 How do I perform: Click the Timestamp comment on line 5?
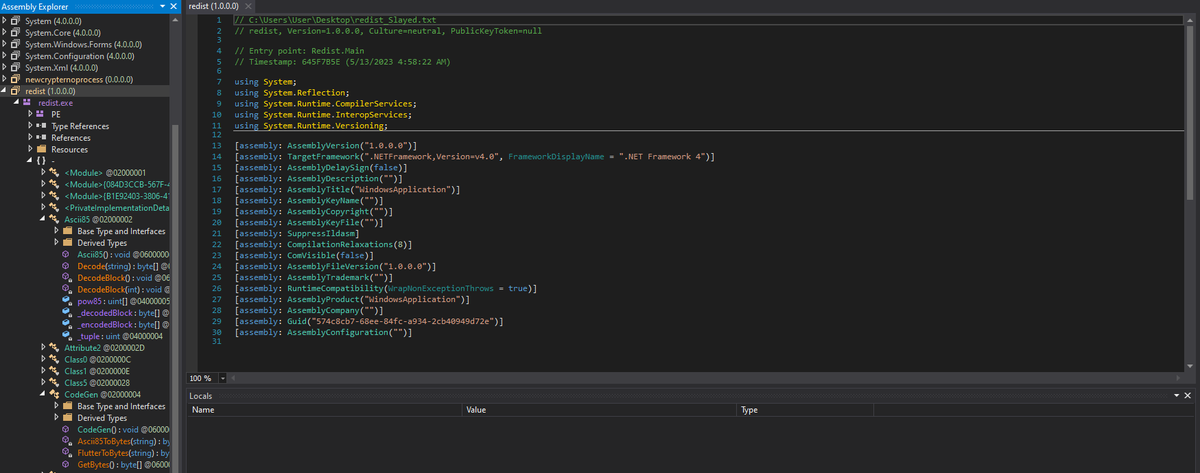click(x=342, y=61)
